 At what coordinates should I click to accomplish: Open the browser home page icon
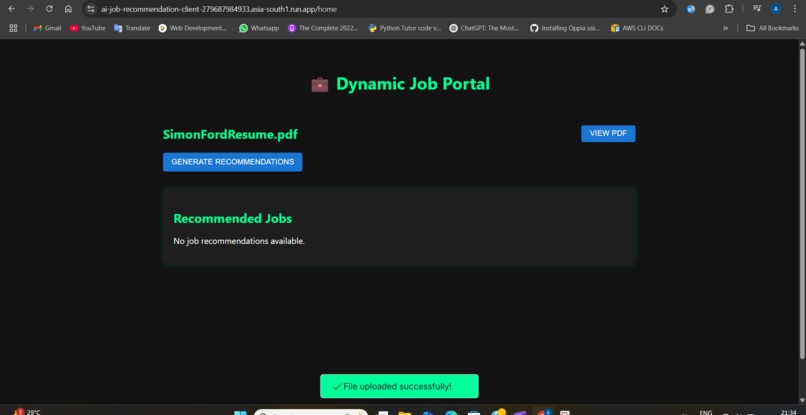click(x=68, y=9)
